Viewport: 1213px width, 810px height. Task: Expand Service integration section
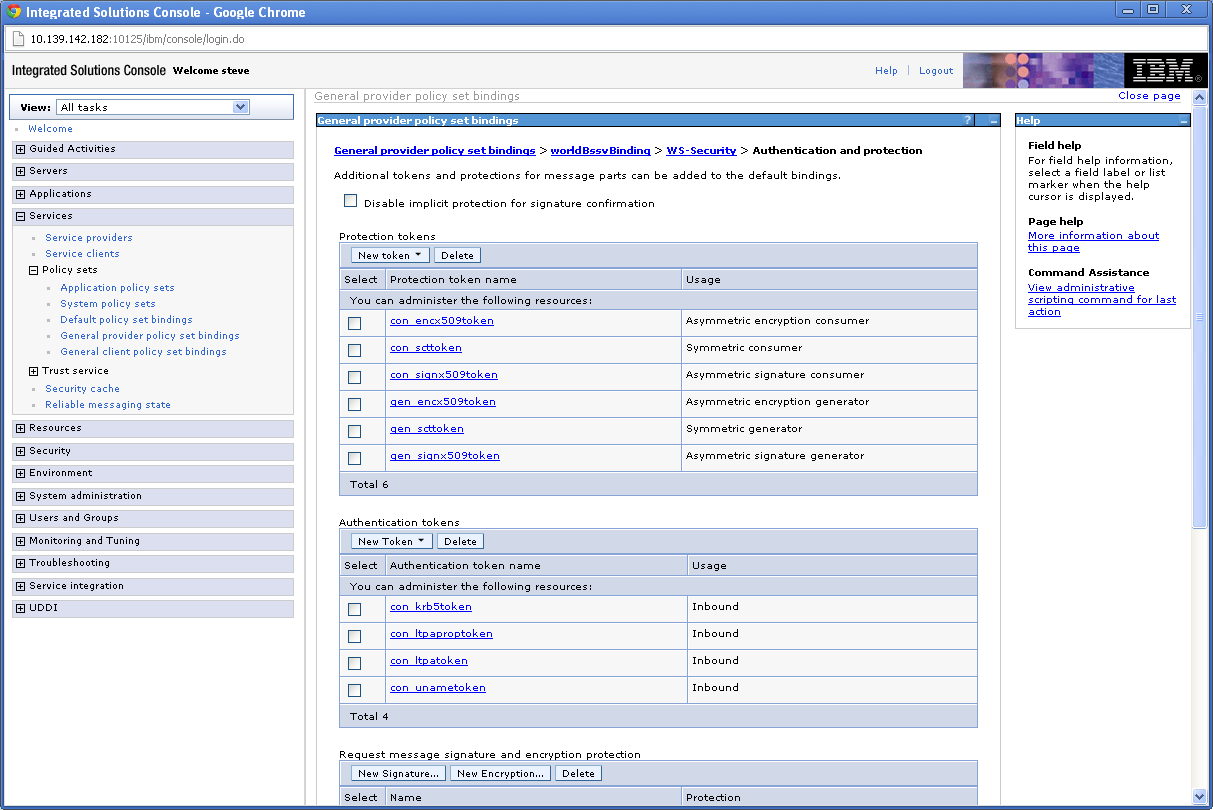(20, 586)
